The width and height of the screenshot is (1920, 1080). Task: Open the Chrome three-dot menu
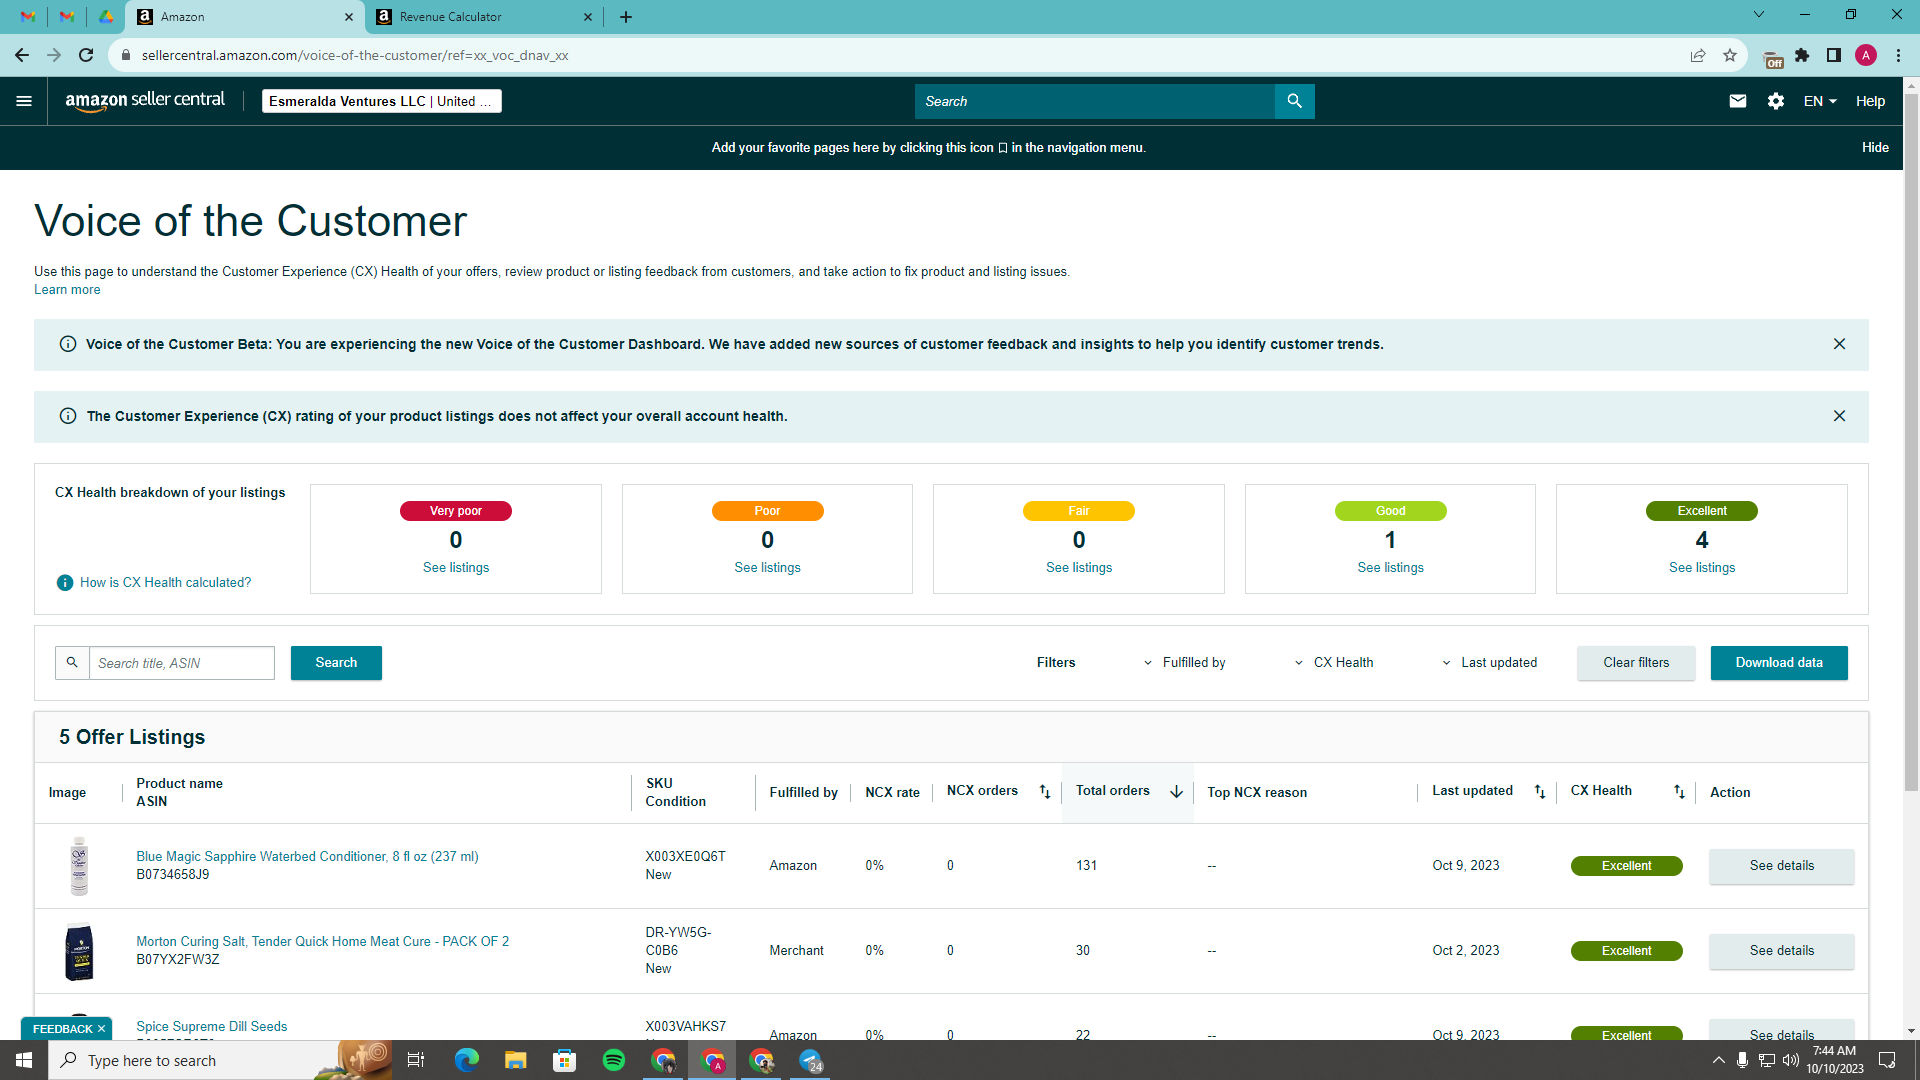[x=1898, y=55]
